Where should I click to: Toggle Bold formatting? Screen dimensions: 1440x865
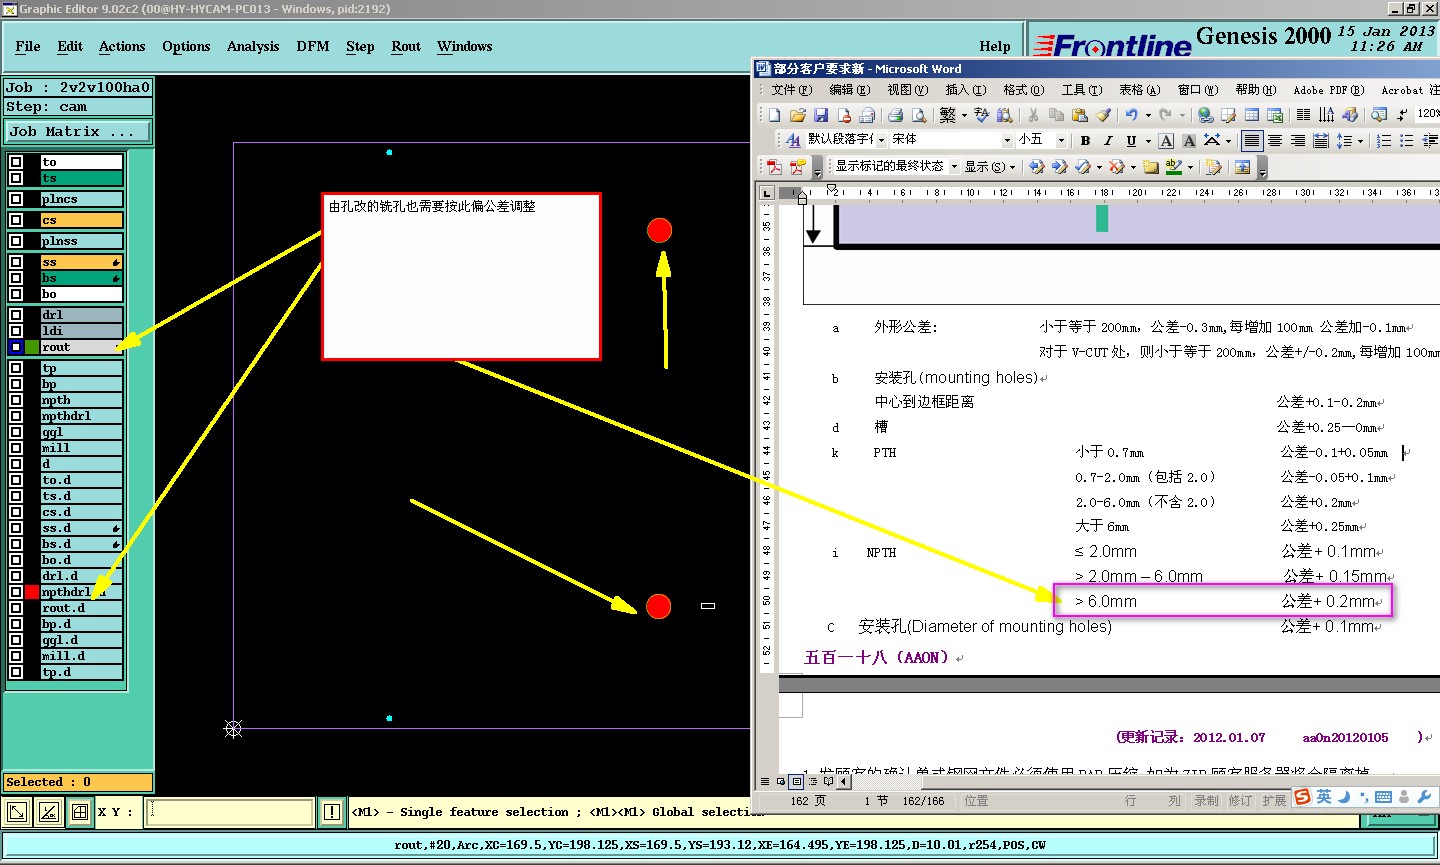click(x=1085, y=141)
